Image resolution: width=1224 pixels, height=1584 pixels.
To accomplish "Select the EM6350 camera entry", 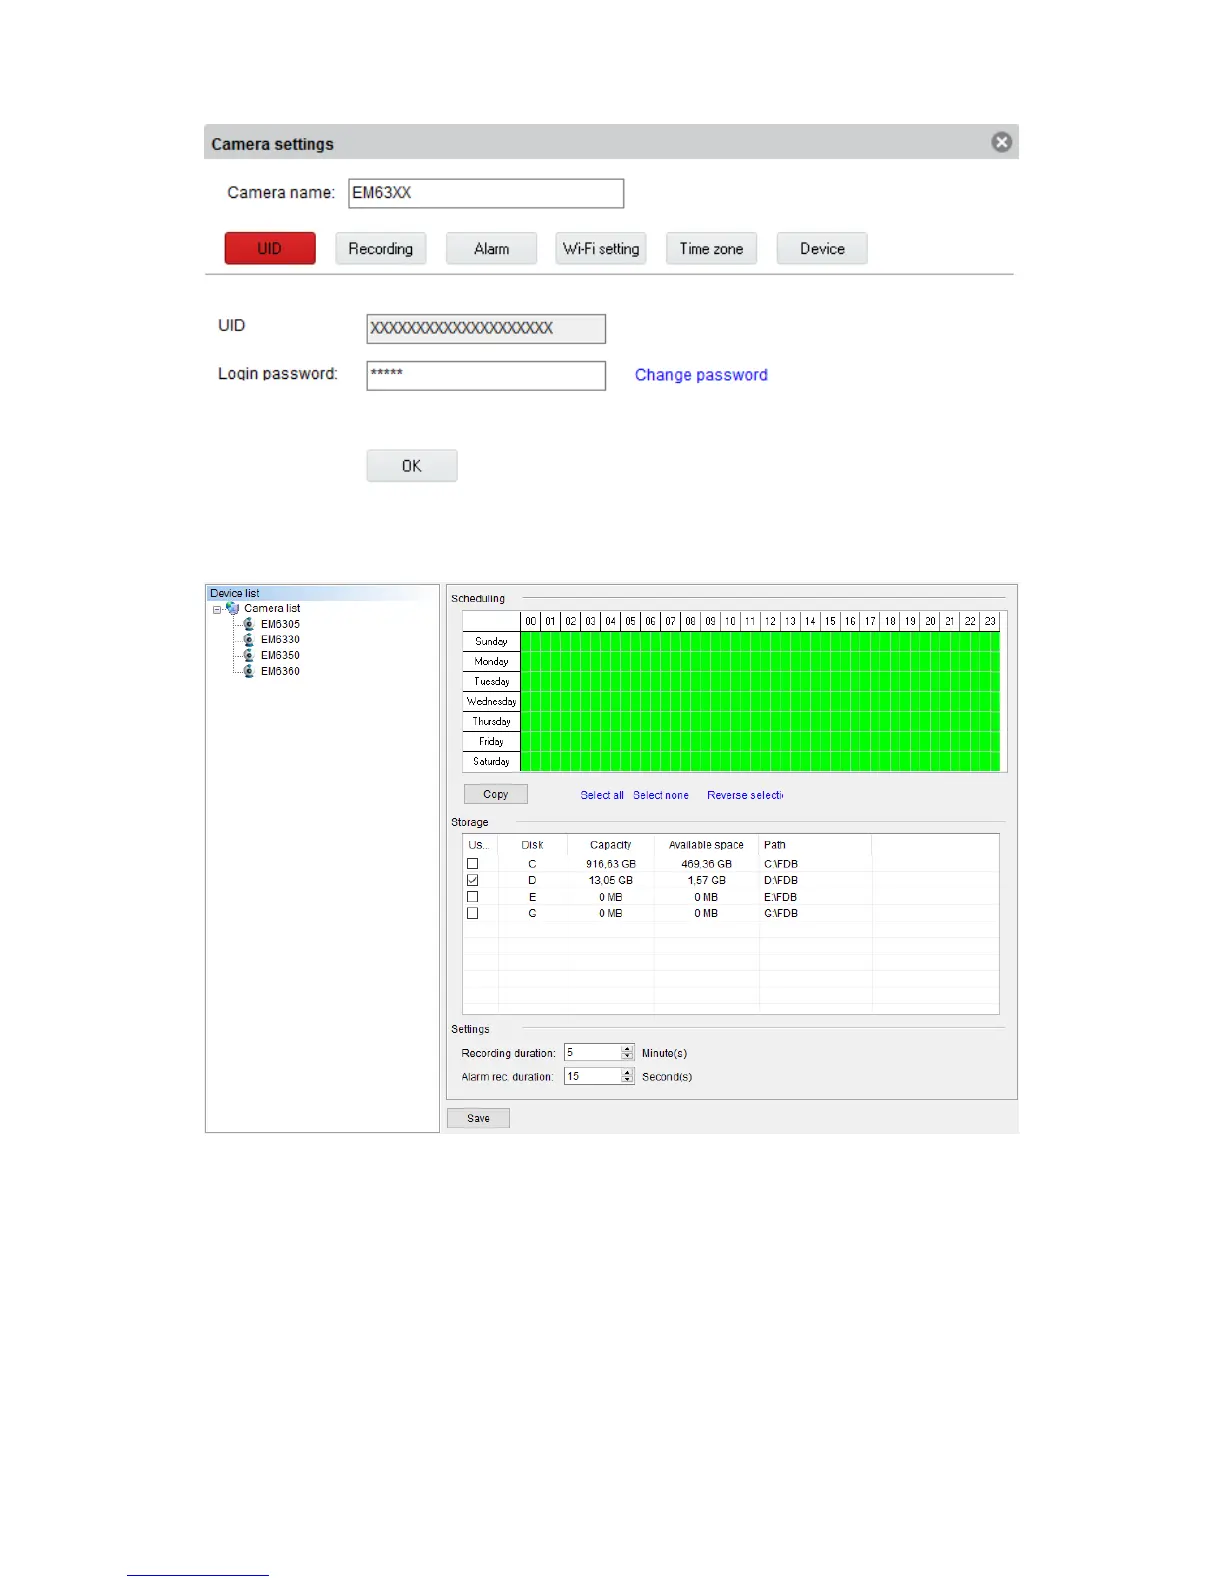I will 280,656.
